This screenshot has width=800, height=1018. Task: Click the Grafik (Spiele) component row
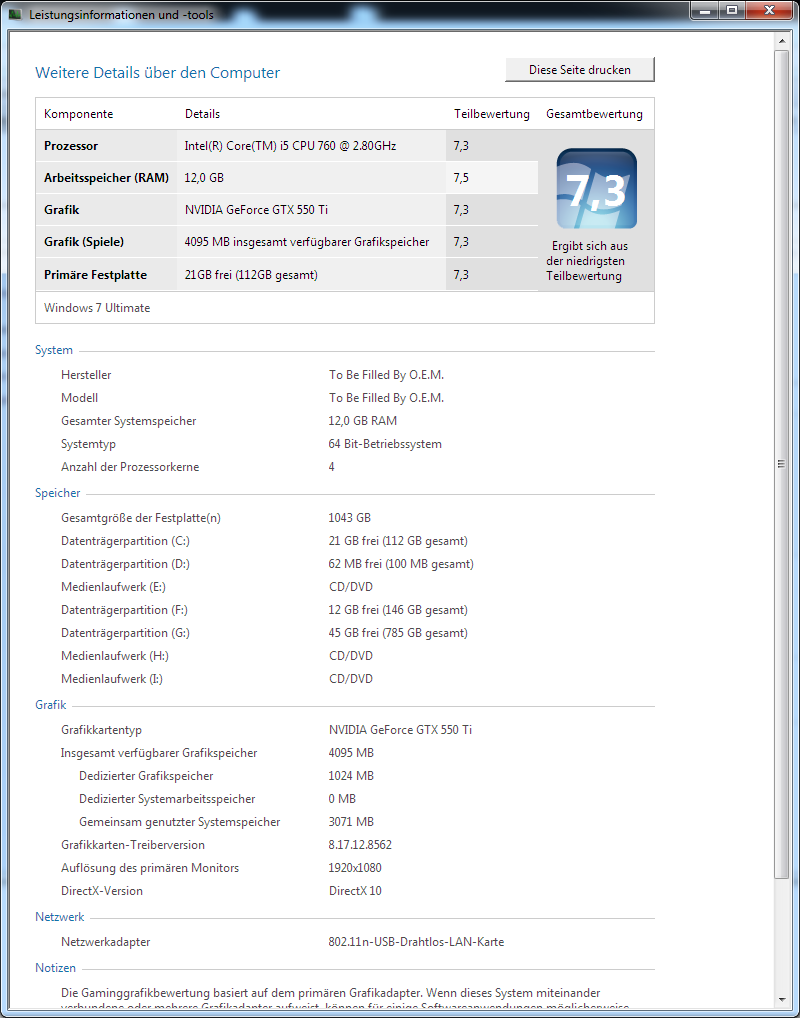click(286, 242)
